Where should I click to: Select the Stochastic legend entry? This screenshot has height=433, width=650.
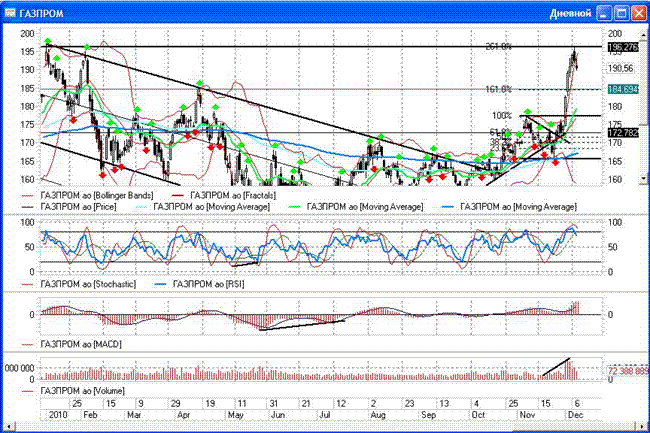coord(88,284)
